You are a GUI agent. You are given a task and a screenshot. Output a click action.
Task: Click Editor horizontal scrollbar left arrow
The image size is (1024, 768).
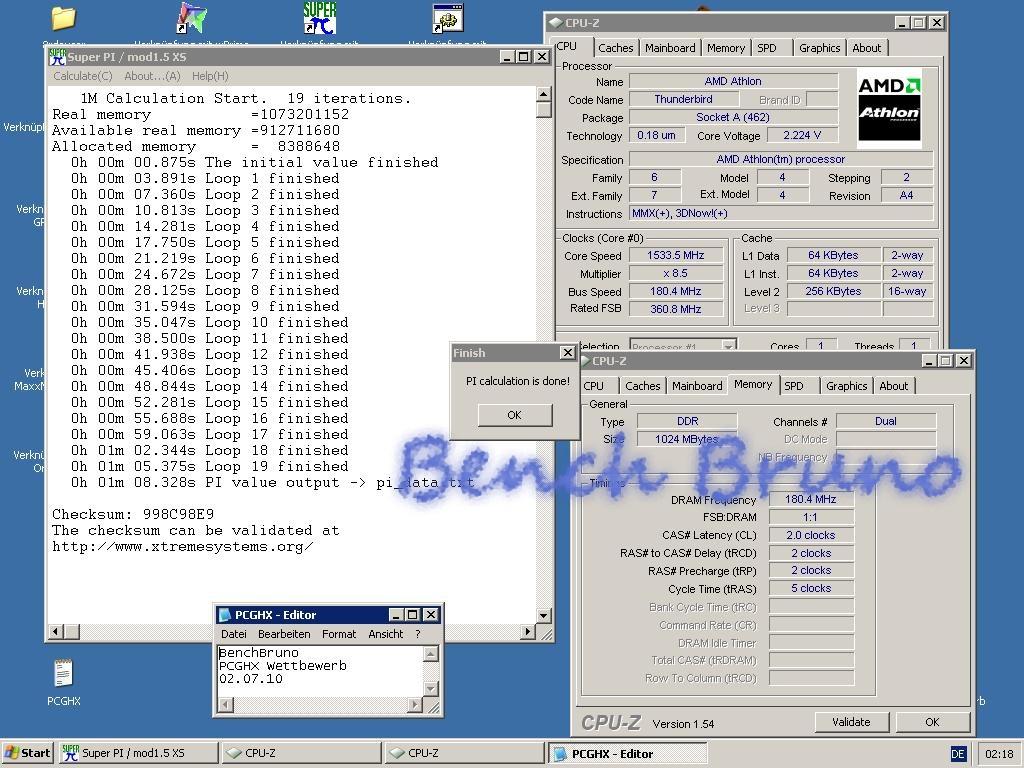click(225, 705)
